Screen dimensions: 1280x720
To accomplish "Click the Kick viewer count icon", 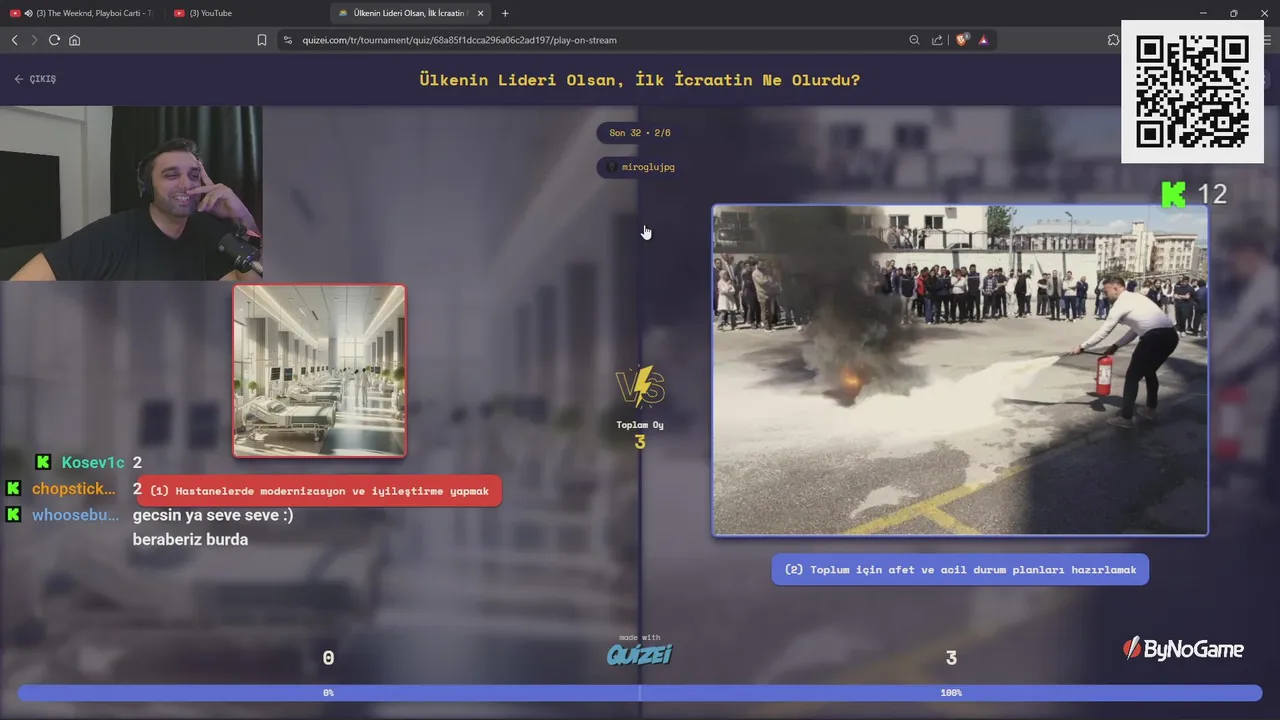I will coord(1173,194).
